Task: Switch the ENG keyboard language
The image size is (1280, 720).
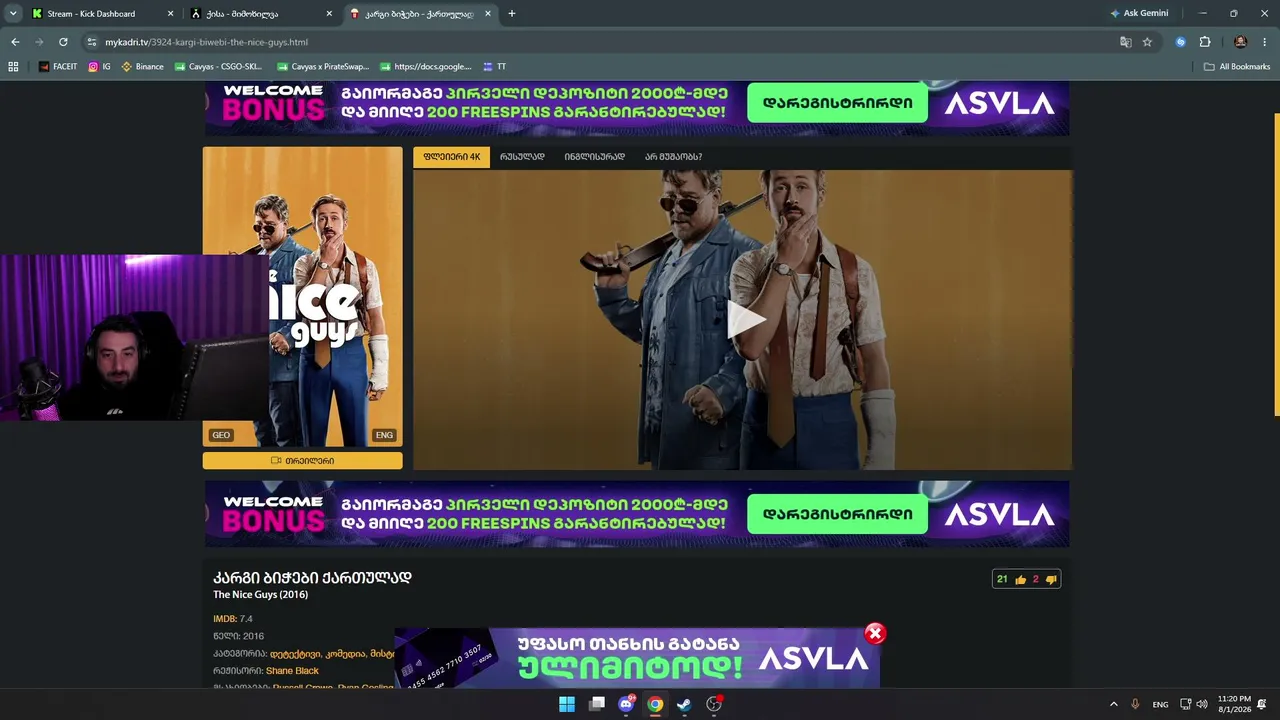Action: point(1160,704)
